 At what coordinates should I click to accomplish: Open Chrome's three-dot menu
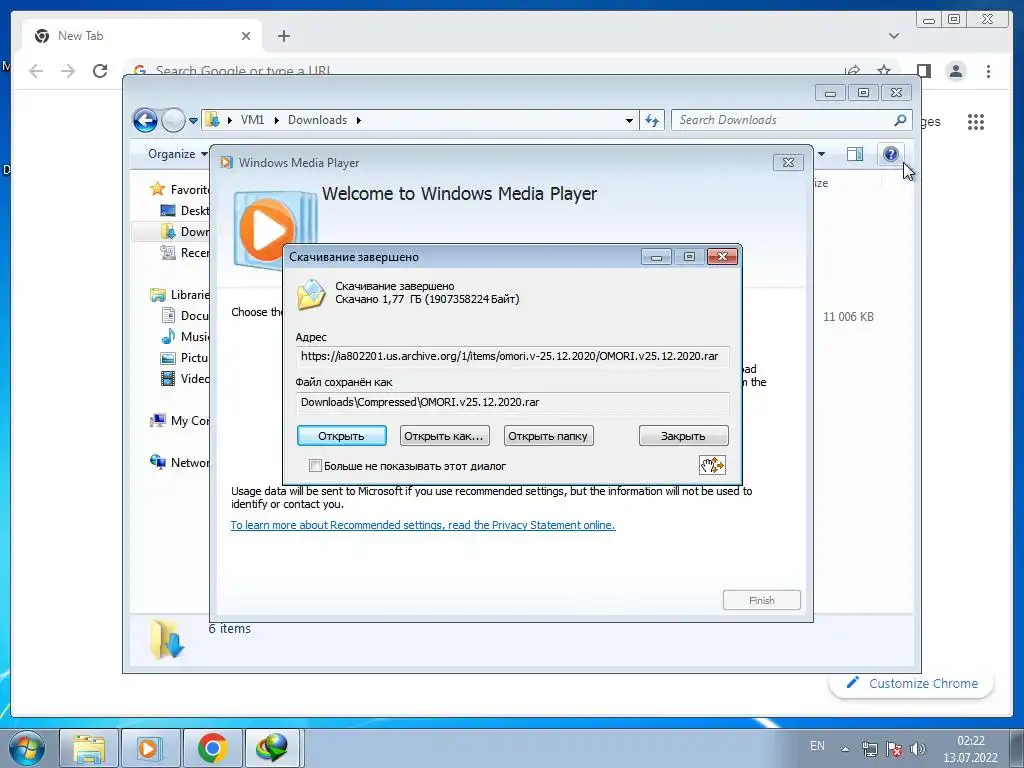[988, 71]
